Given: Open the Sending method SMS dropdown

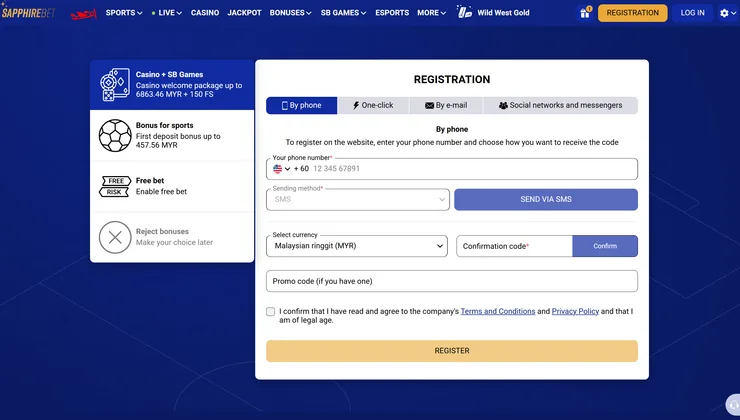Looking at the screenshot, I should tap(358, 200).
